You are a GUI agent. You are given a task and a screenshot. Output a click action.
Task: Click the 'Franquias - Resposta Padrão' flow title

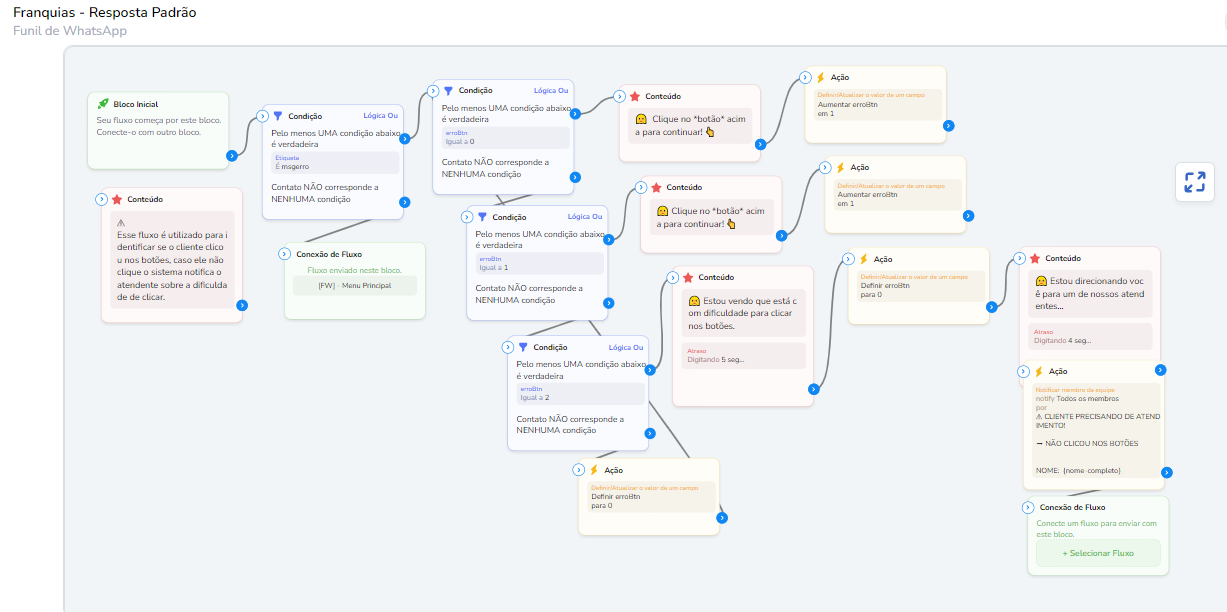click(x=105, y=13)
